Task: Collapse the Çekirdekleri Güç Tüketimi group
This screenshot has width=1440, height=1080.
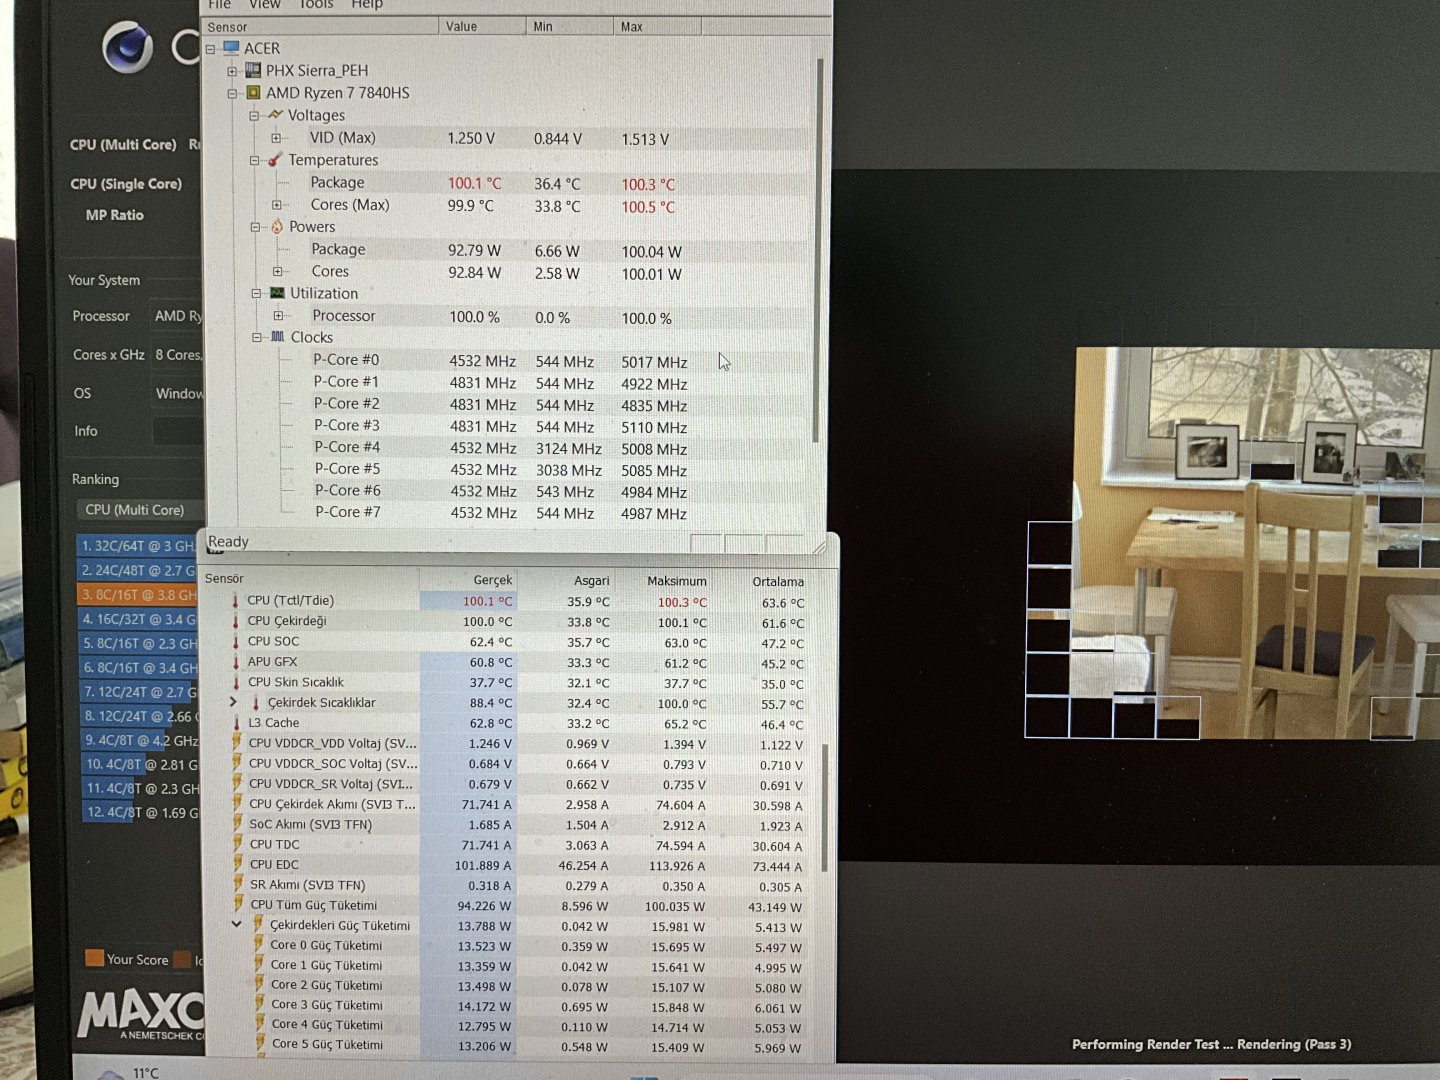Action: pos(236,924)
